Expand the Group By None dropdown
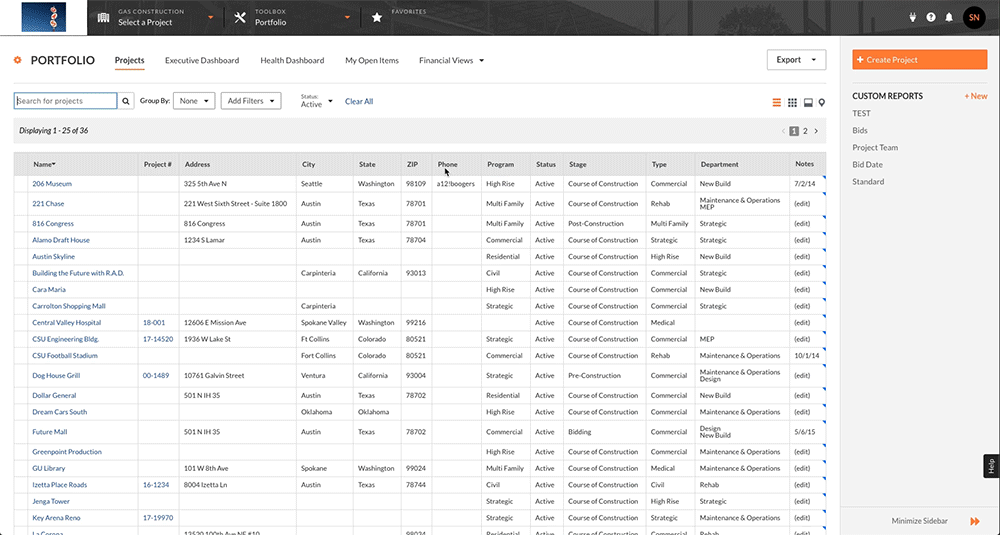This screenshot has height=535, width=1000. pos(194,101)
